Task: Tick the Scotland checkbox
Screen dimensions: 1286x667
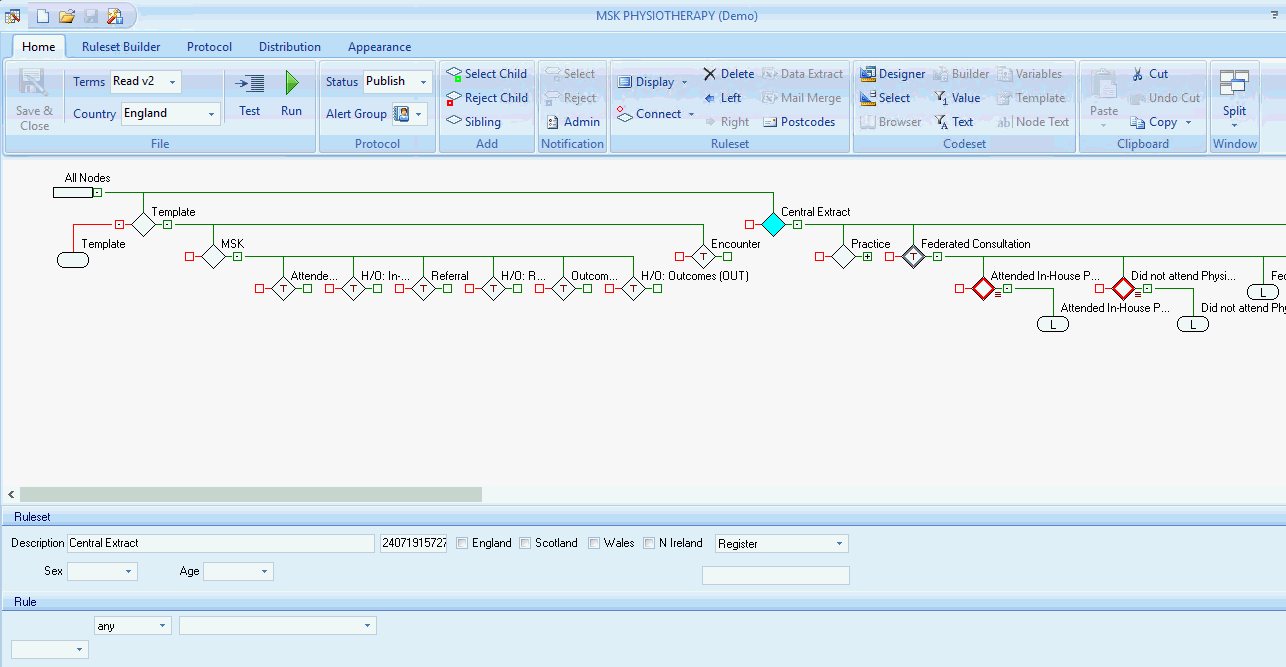Action: tap(525, 543)
